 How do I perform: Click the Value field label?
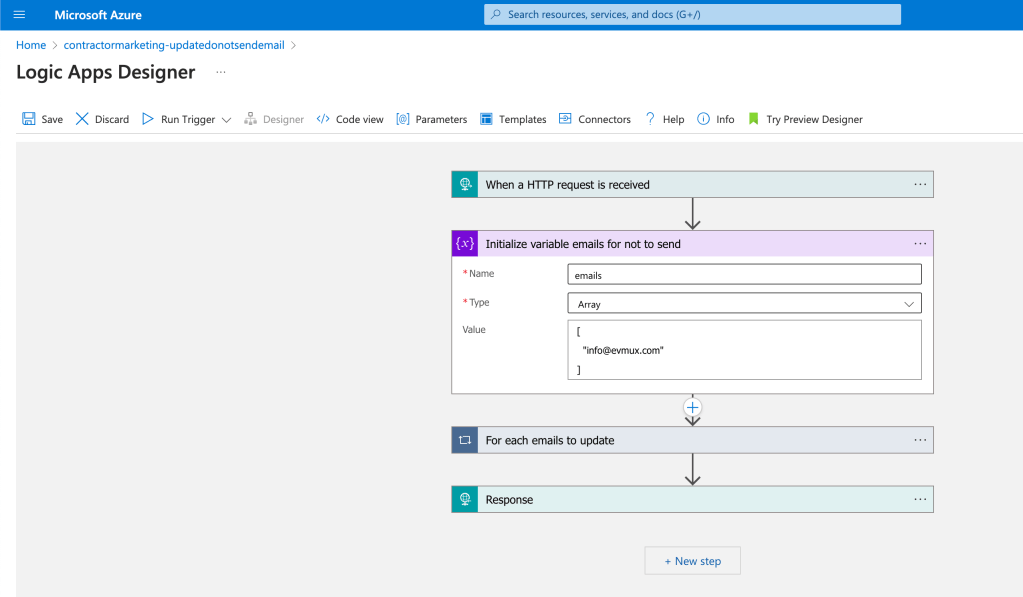(474, 330)
